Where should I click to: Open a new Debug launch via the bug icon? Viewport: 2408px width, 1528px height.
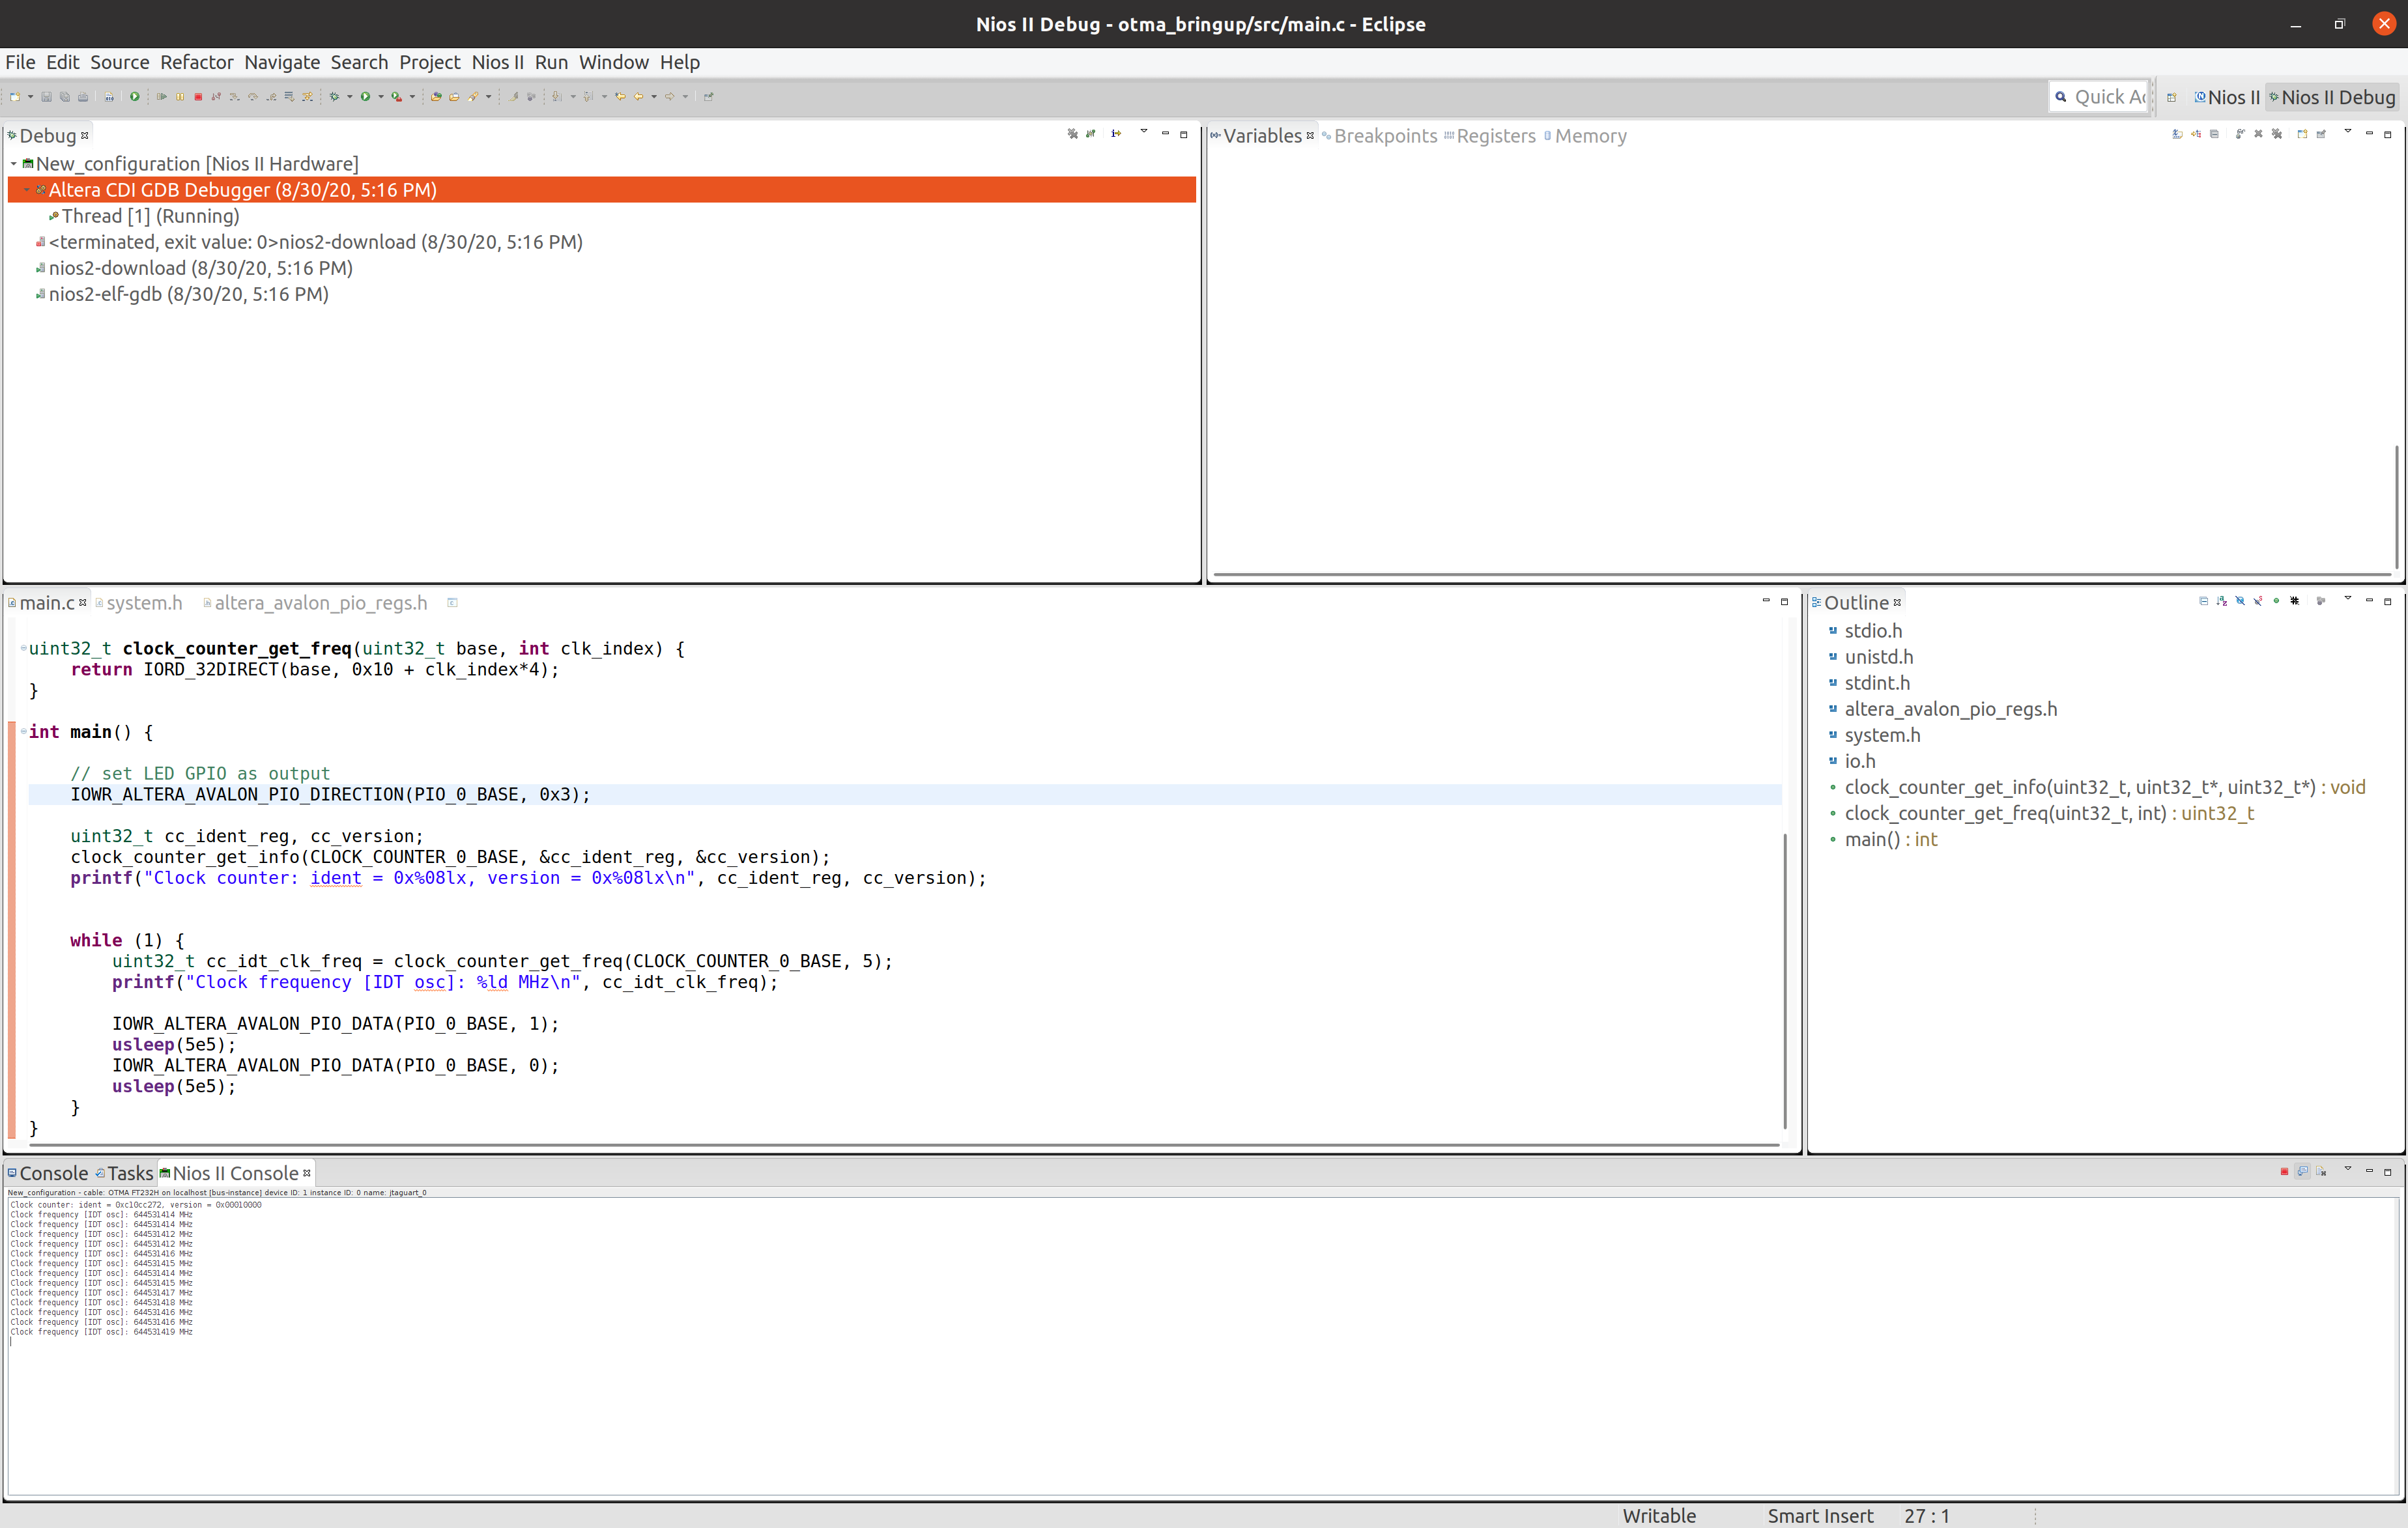point(335,97)
